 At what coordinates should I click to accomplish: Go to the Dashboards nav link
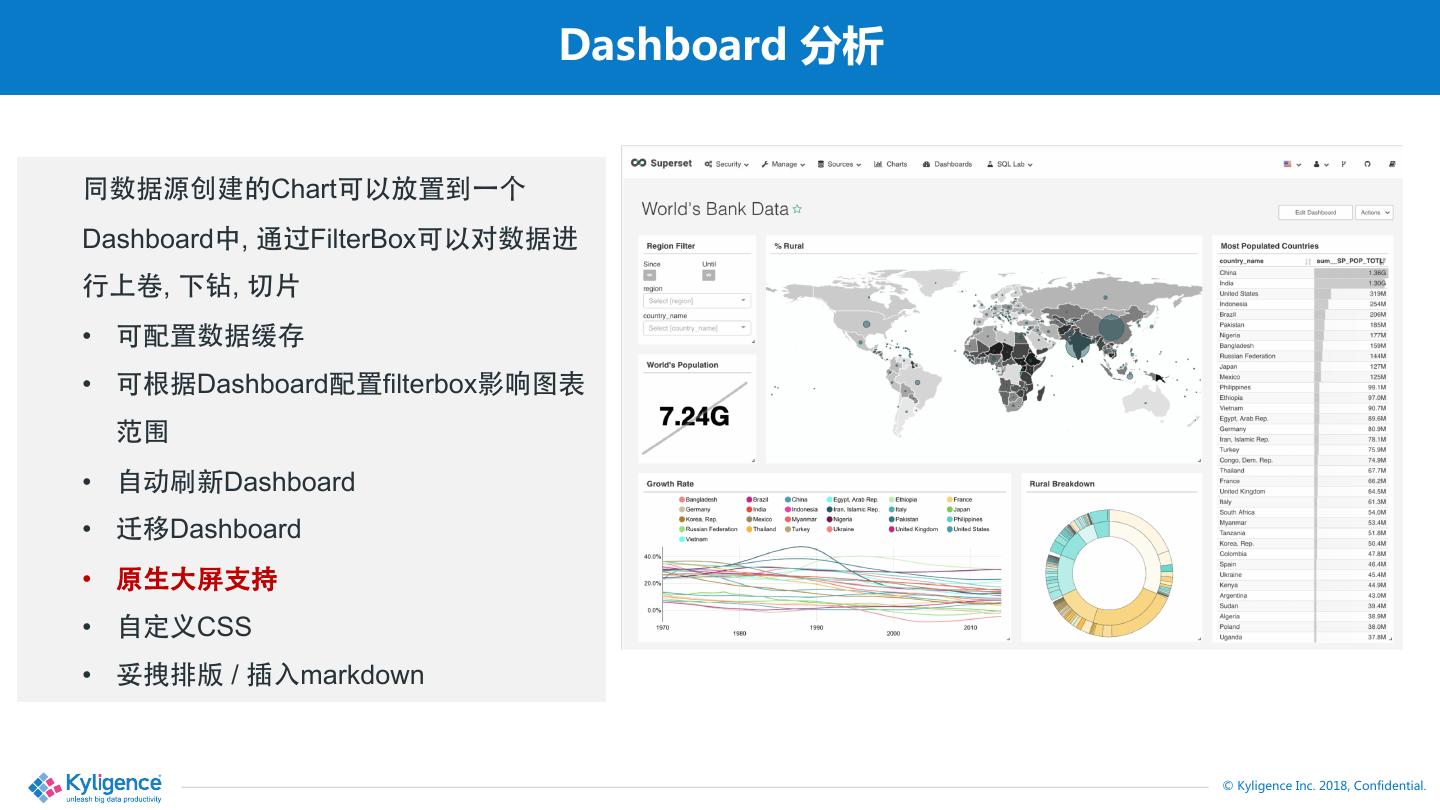947,164
